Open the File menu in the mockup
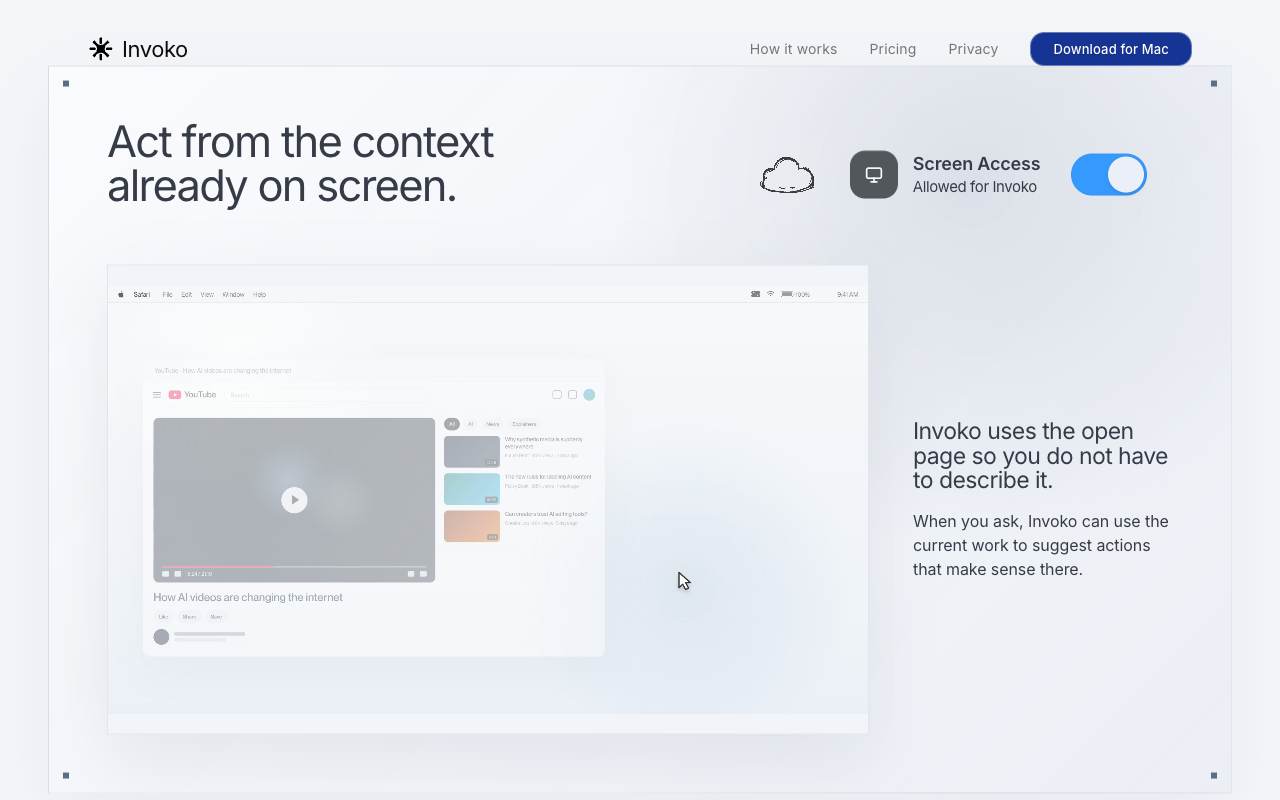 tap(167, 294)
